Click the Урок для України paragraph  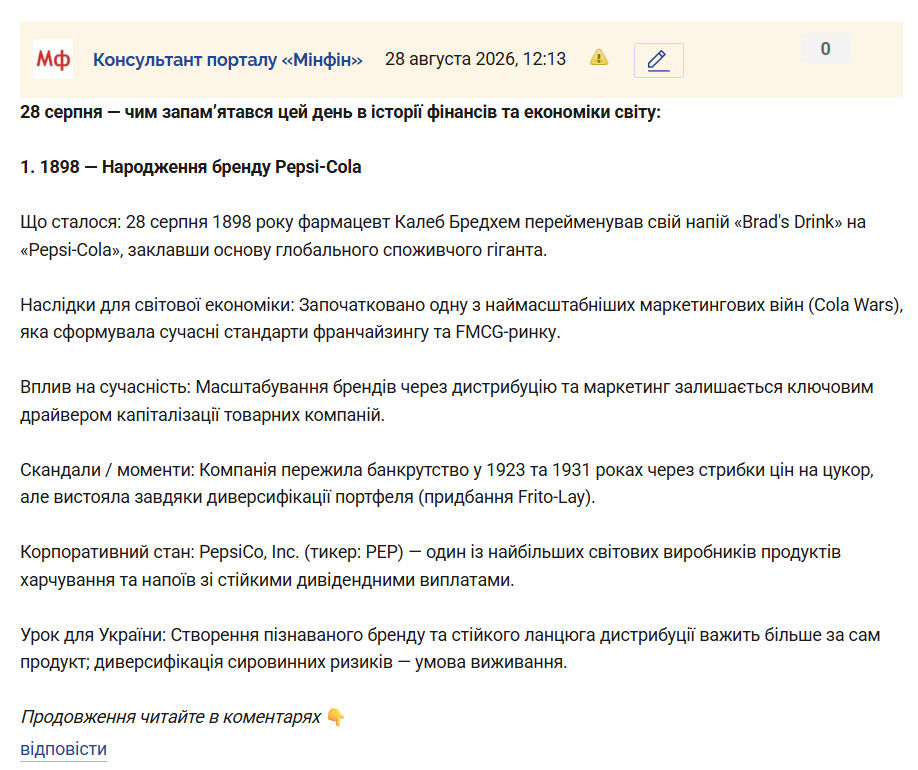click(450, 649)
